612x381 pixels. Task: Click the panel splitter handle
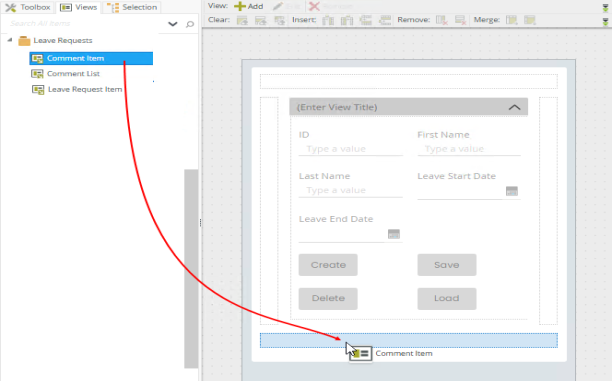click(x=200, y=223)
